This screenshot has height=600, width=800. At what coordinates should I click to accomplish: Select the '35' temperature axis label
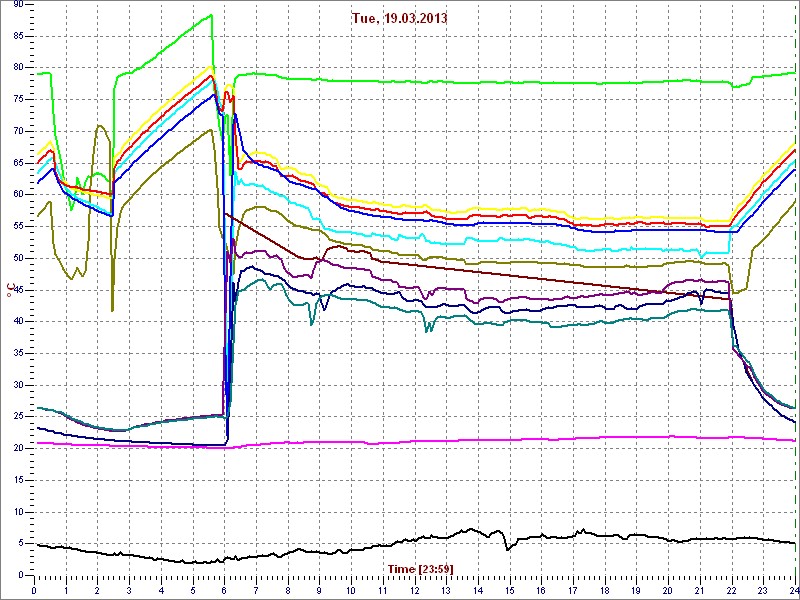[17, 353]
